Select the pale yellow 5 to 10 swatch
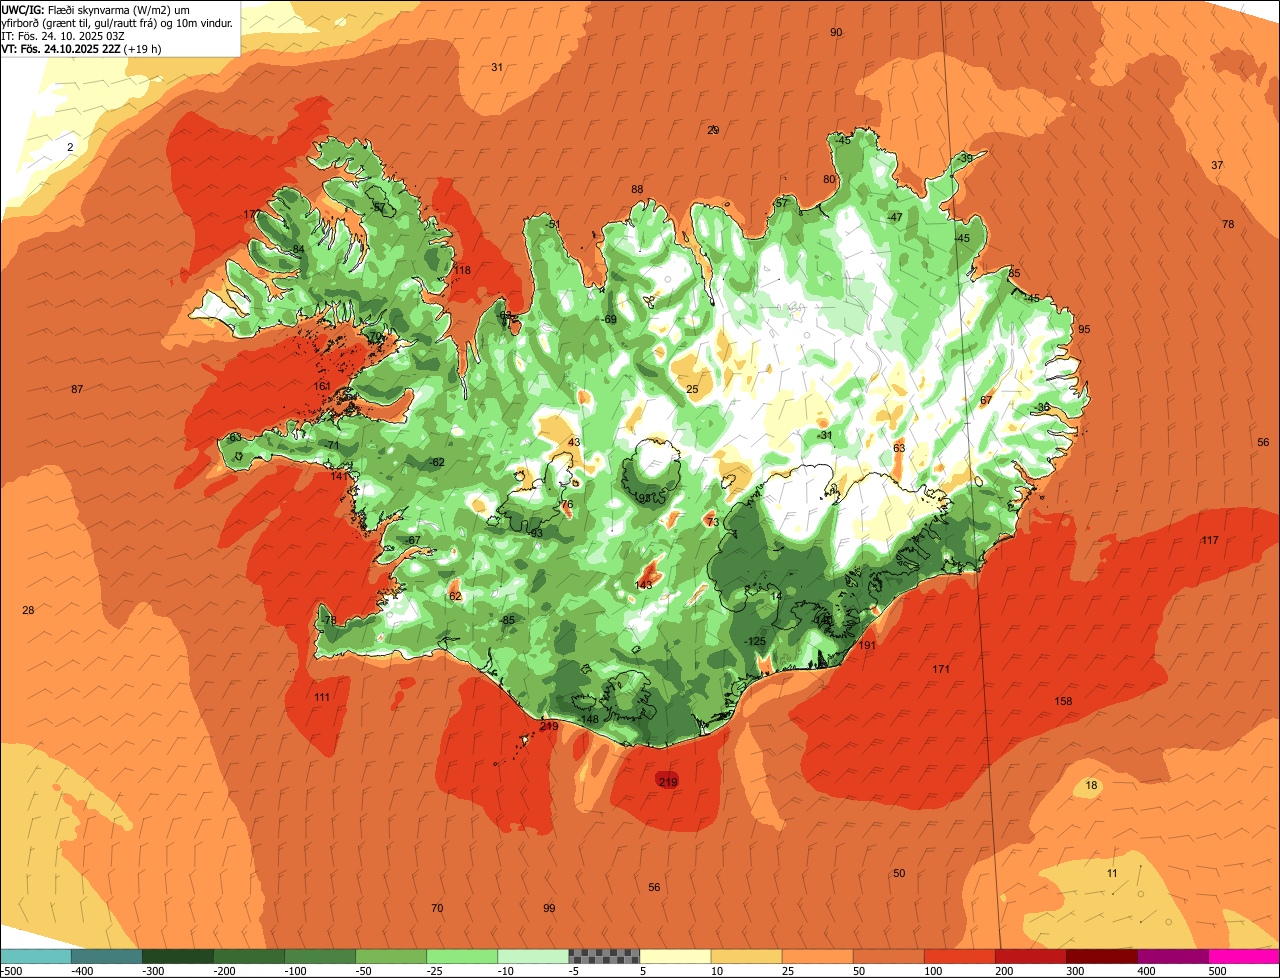1280x978 pixels. click(675, 957)
